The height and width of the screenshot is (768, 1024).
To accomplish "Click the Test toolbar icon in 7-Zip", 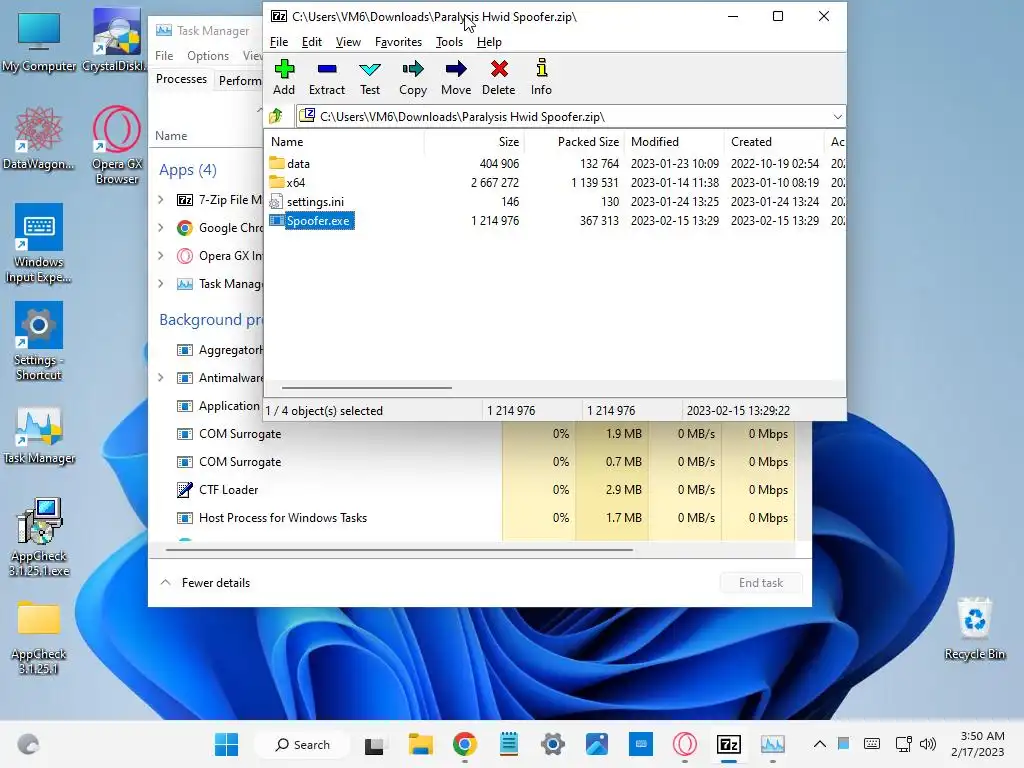I will coord(370,77).
